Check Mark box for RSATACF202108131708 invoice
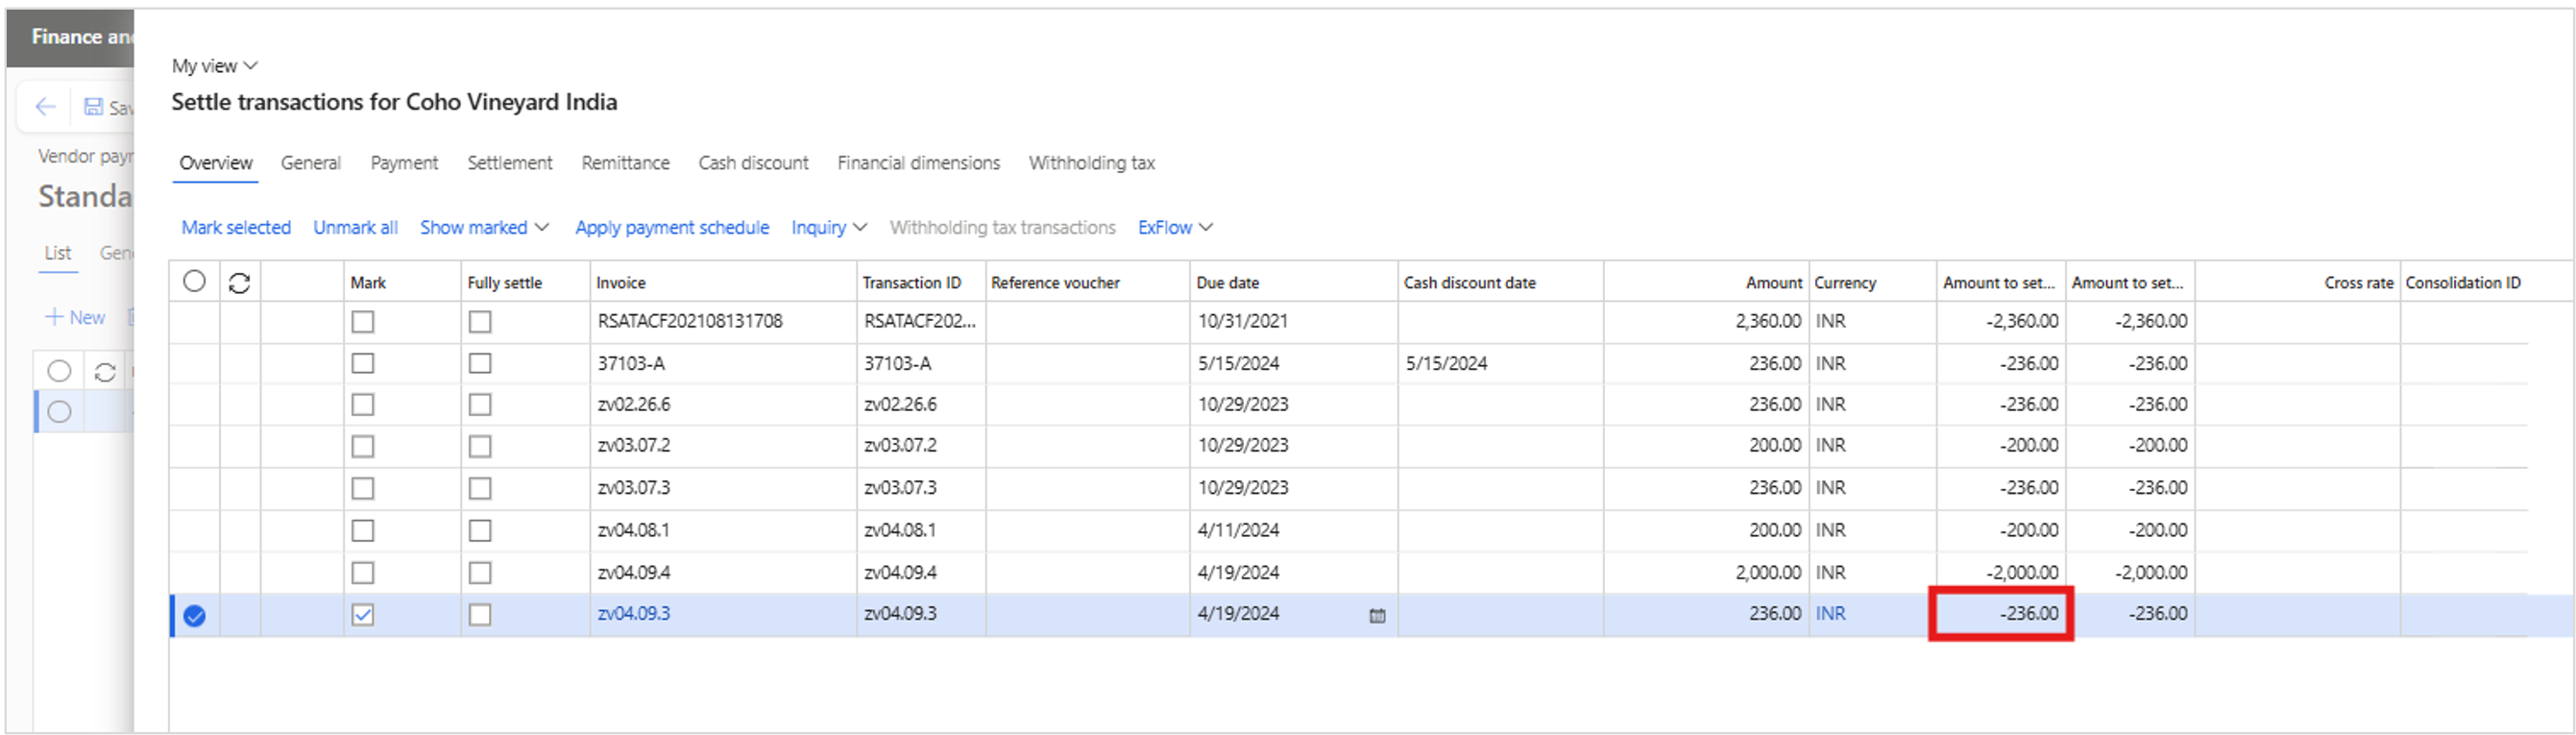This screenshot has width=2576, height=735. (x=363, y=322)
